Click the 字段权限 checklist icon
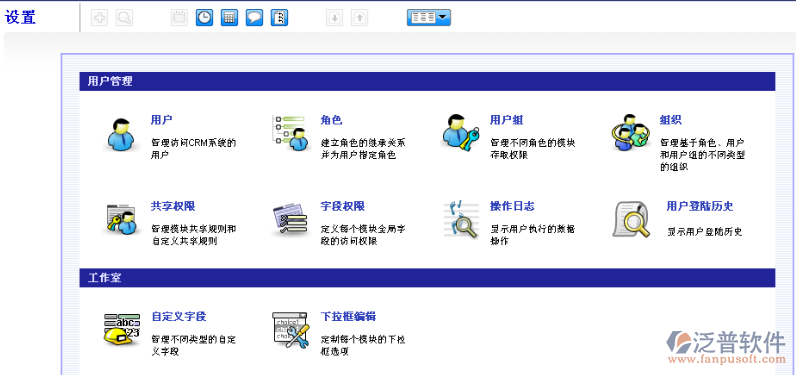The height and width of the screenshot is (375, 796). pos(290,219)
